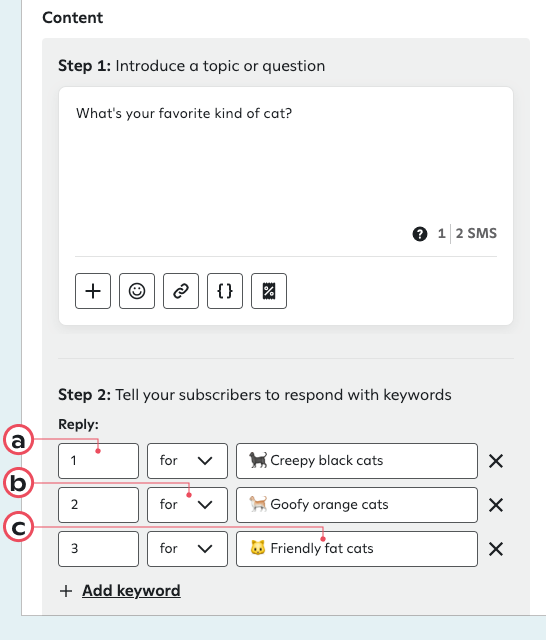This screenshot has width=546, height=640.
Task: Insert a link using the chain icon
Action: point(181,291)
